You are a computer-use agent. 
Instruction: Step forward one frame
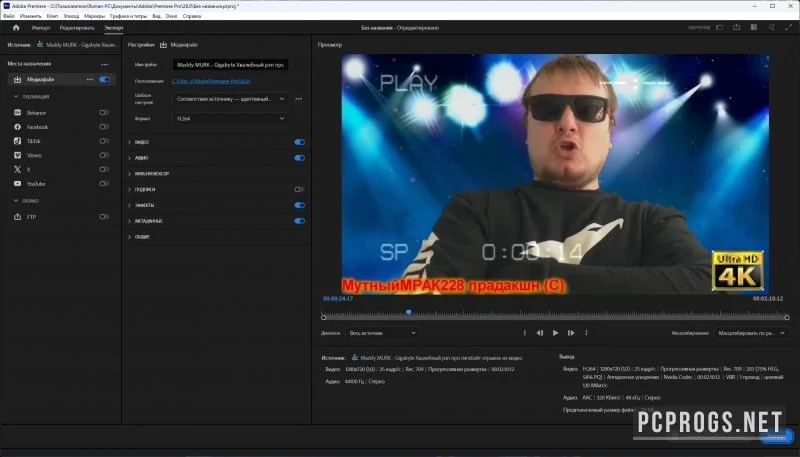tap(571, 333)
